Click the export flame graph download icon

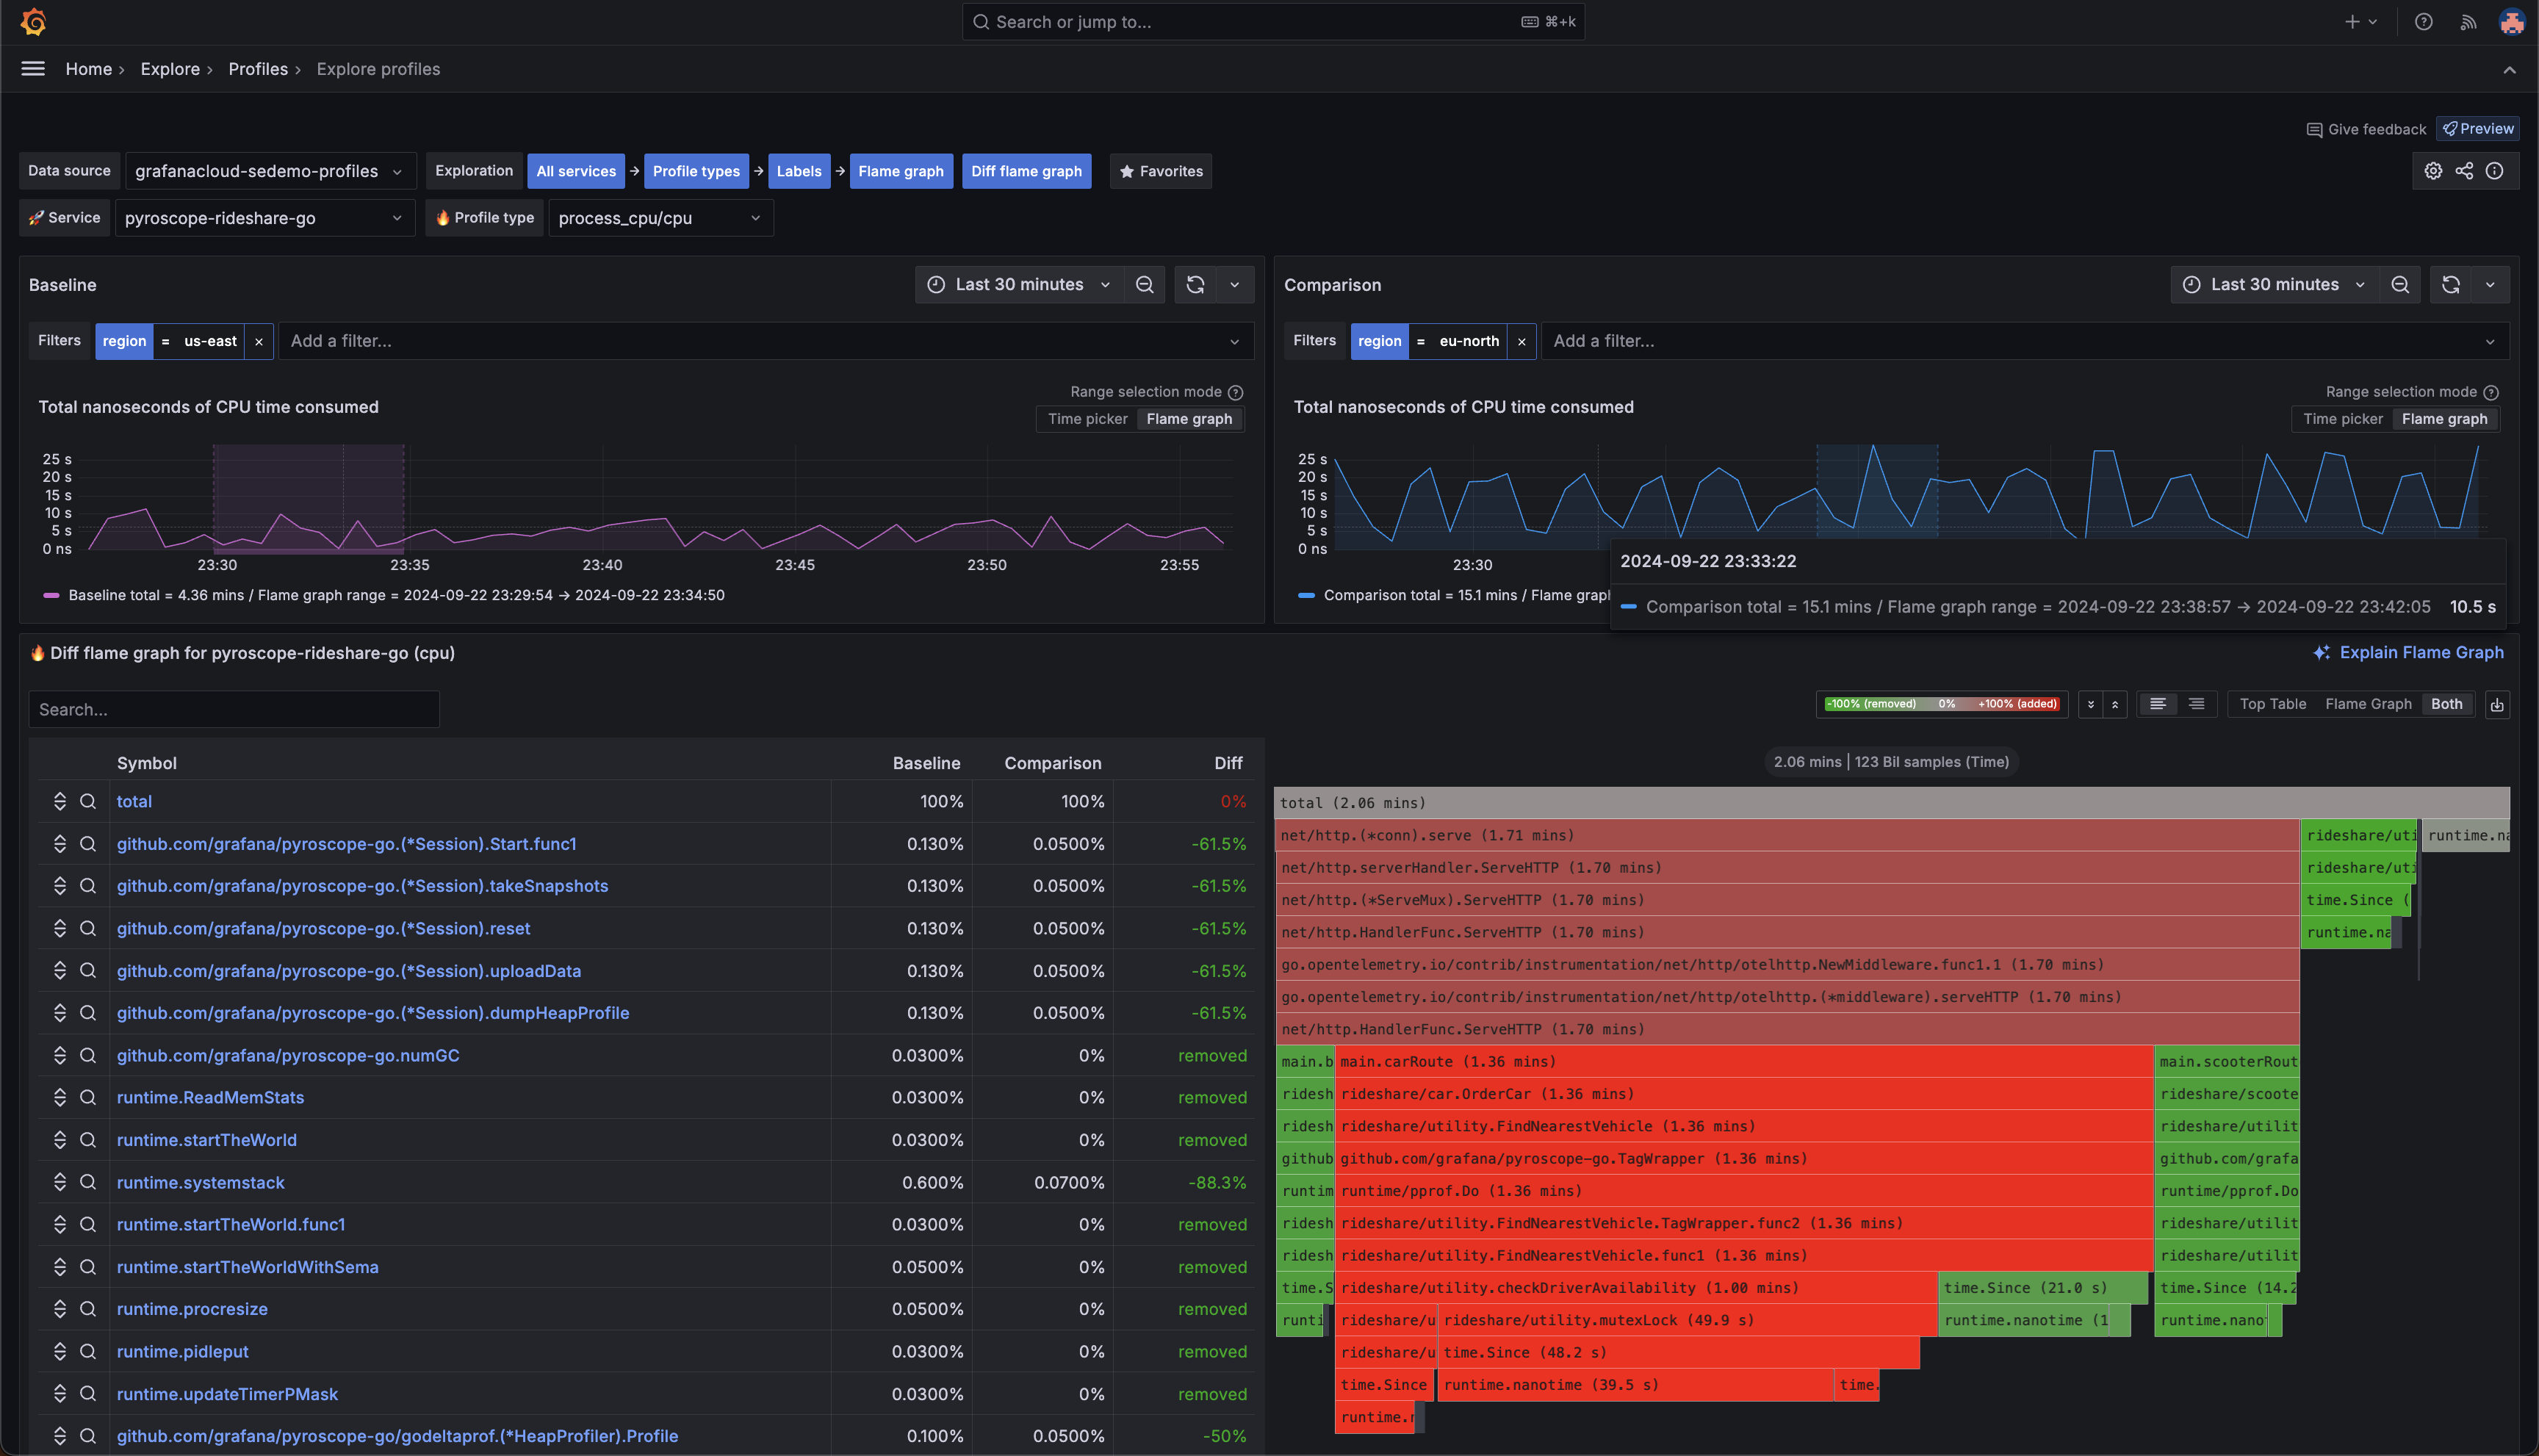pyautogui.click(x=2497, y=705)
